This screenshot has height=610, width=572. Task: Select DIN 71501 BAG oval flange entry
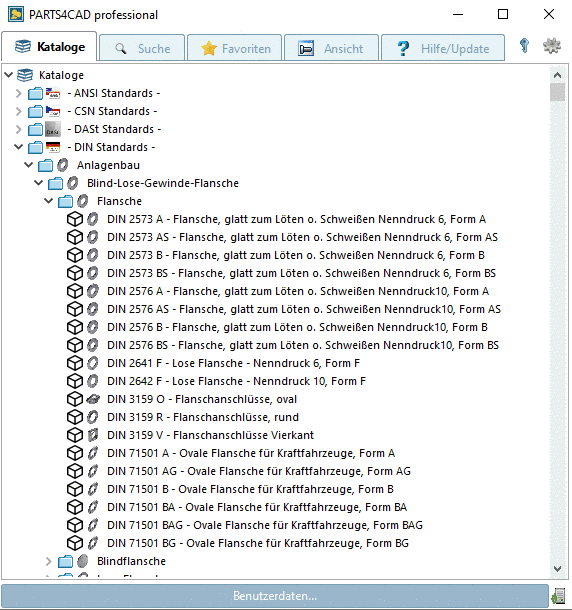coord(265,525)
